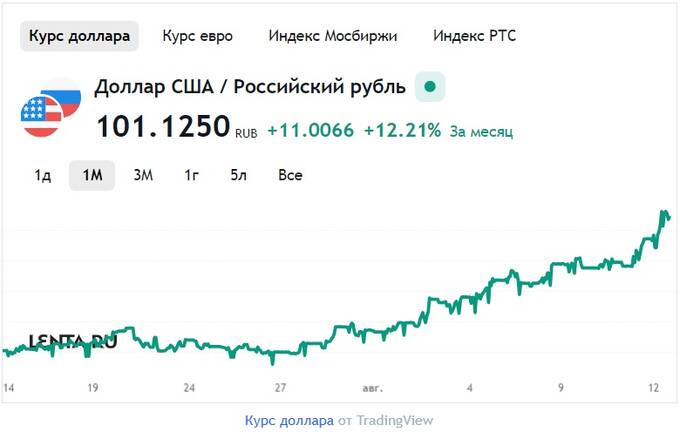
Task: Click the green market status dot
Action: tap(430, 87)
